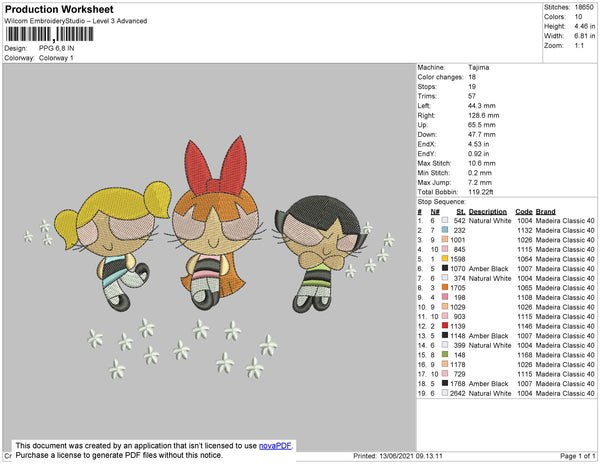
Task: Click the 'Stop Sequence:' heading
Action: [x=442, y=202]
